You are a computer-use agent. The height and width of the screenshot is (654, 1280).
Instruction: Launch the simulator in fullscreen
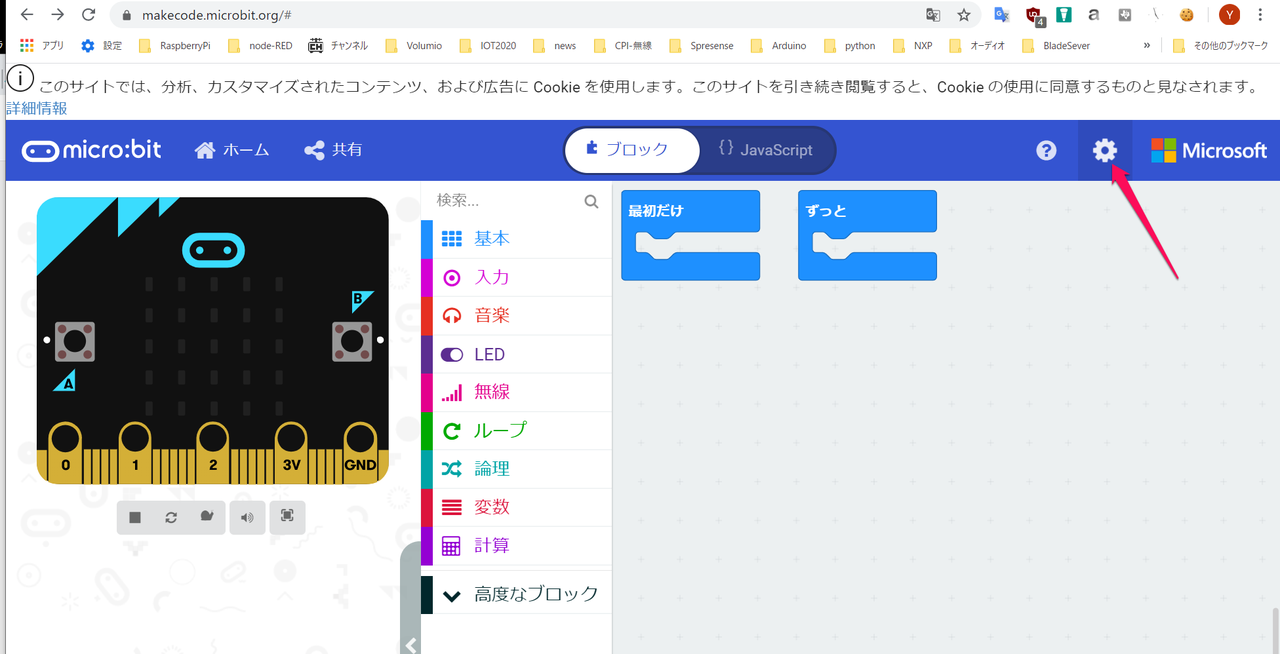coord(287,516)
